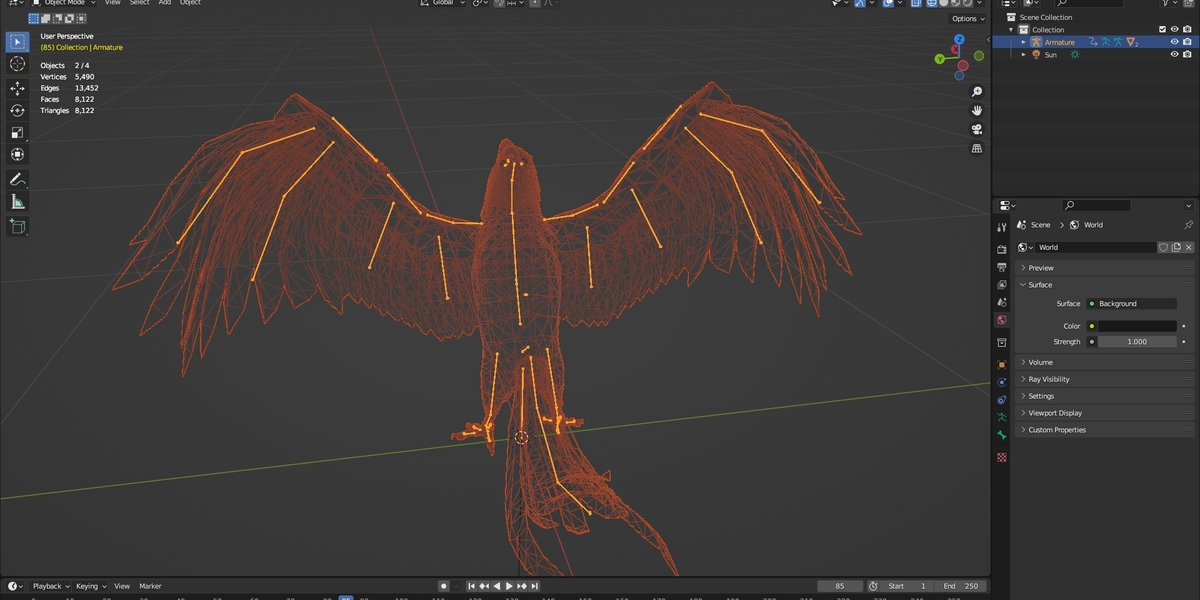Open the World properties tab icon
Screen dimensions: 1200x600
pos(1002,320)
